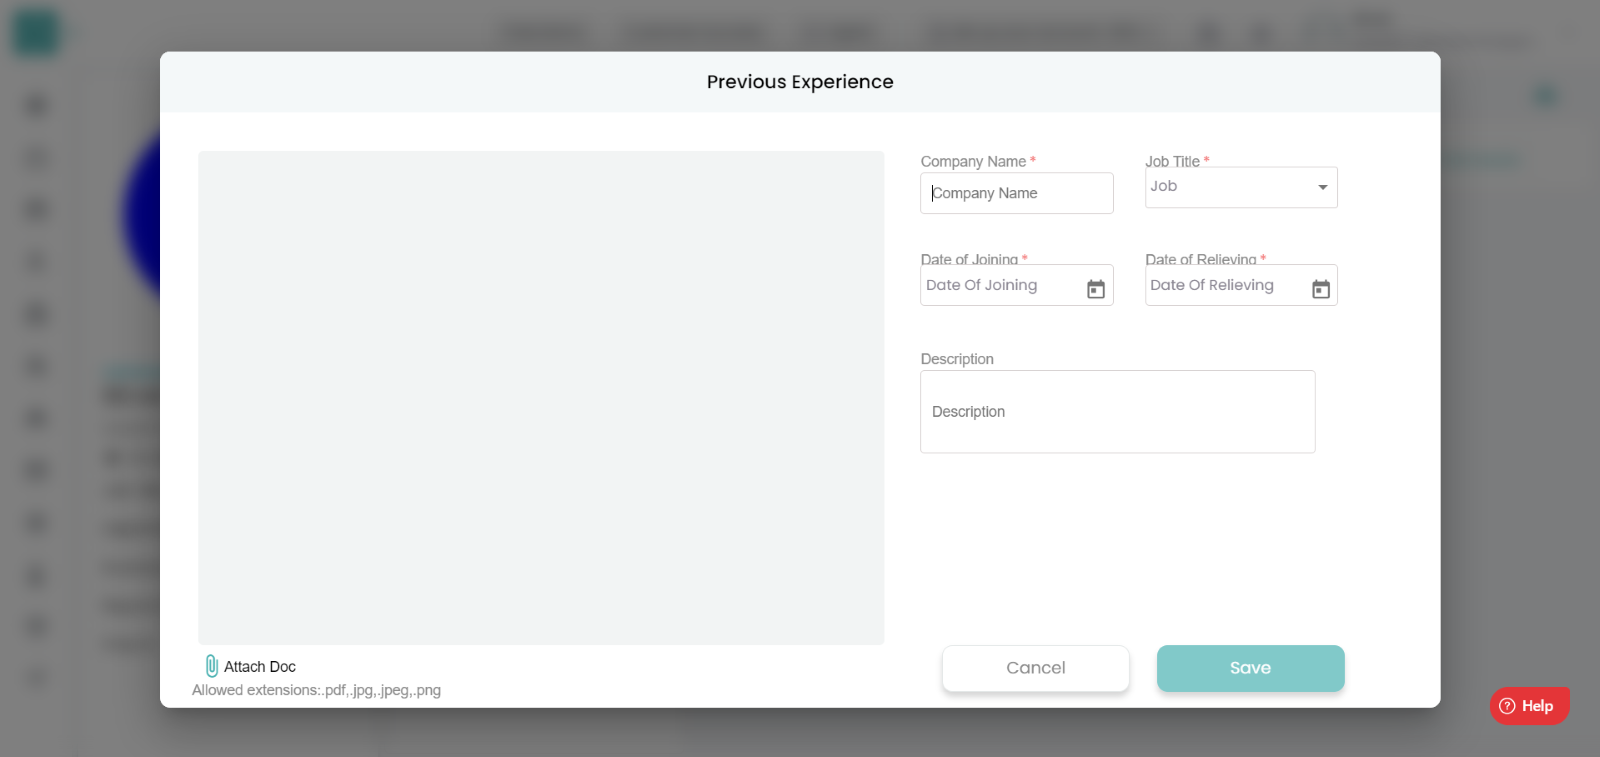Viewport: 1600px width, 757px height.
Task: Save the previous experience entry
Action: click(1251, 668)
